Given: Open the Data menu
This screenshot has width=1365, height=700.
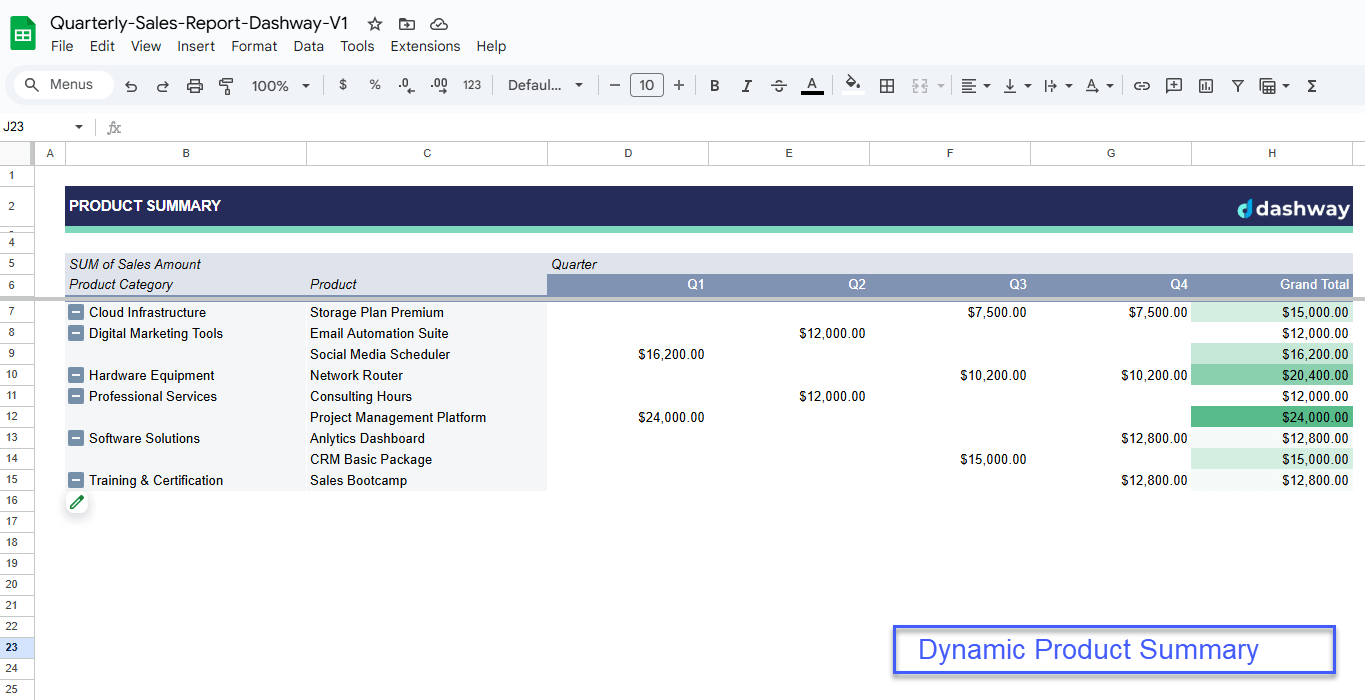Looking at the screenshot, I should click(308, 46).
